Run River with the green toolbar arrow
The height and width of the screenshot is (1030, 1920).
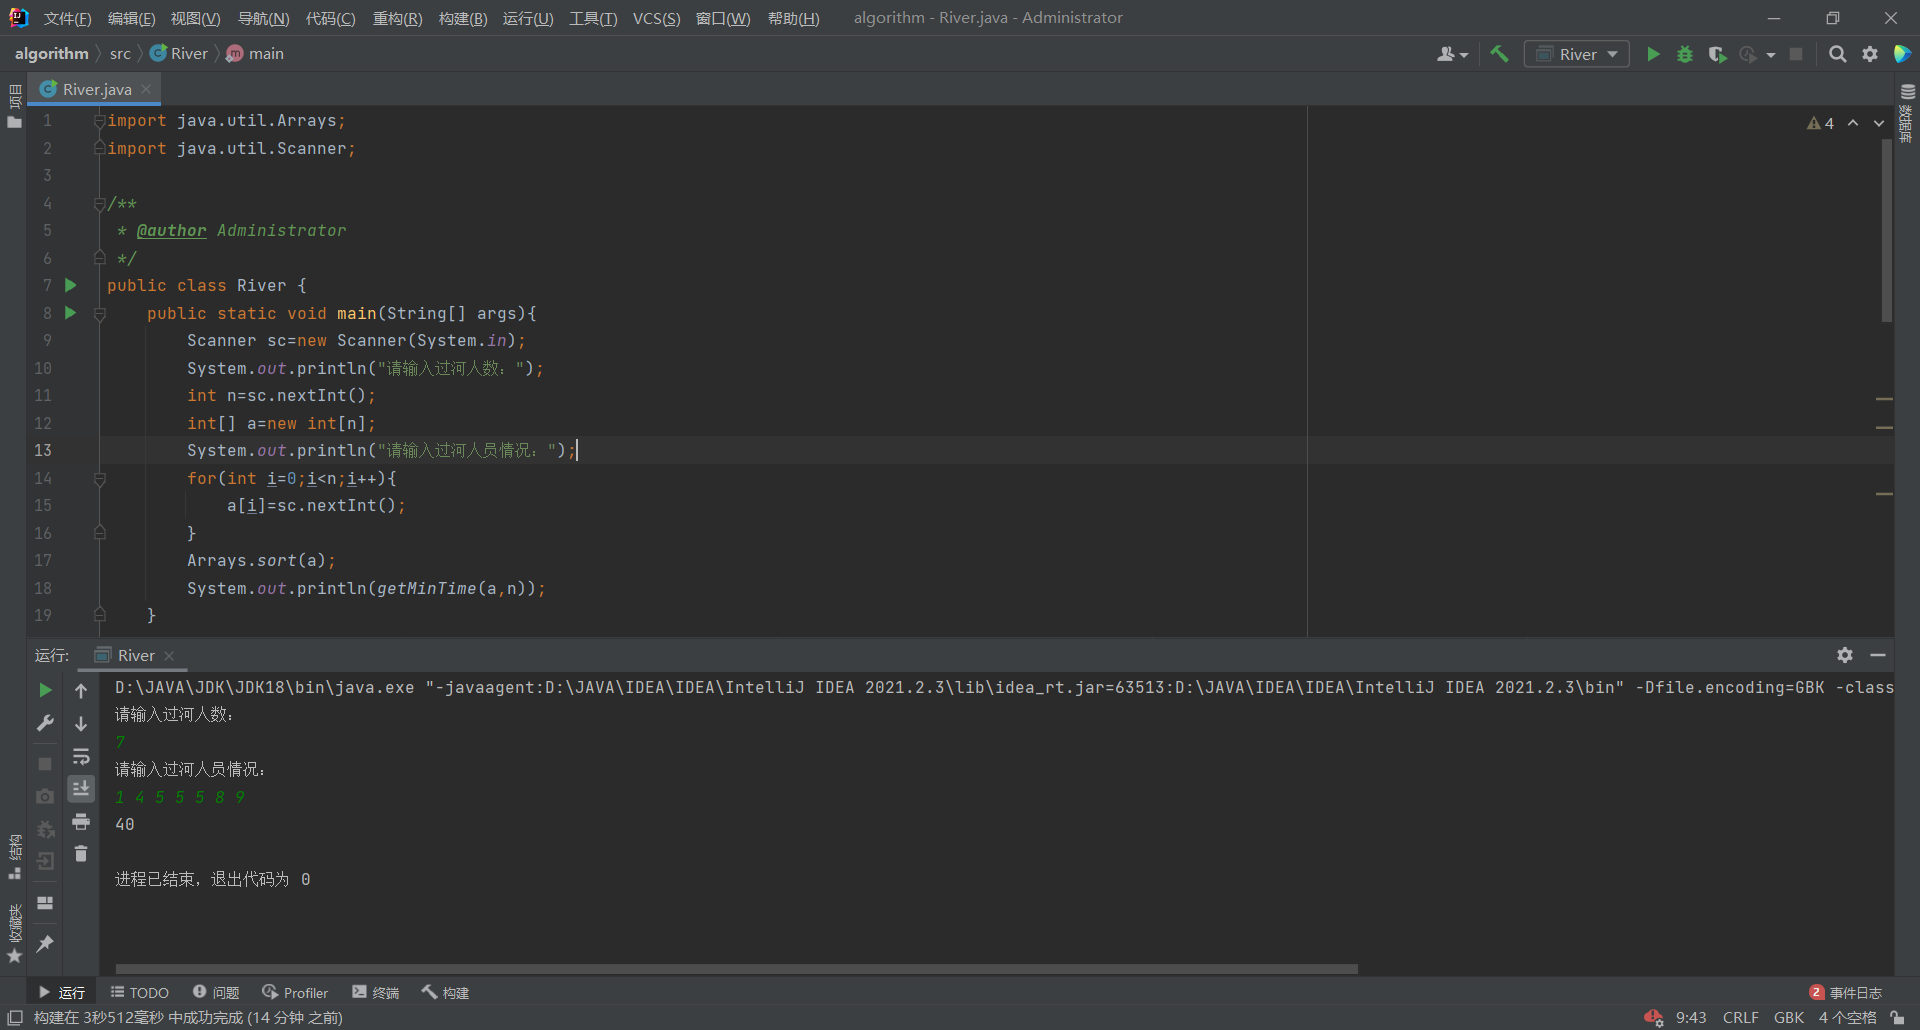1653,54
